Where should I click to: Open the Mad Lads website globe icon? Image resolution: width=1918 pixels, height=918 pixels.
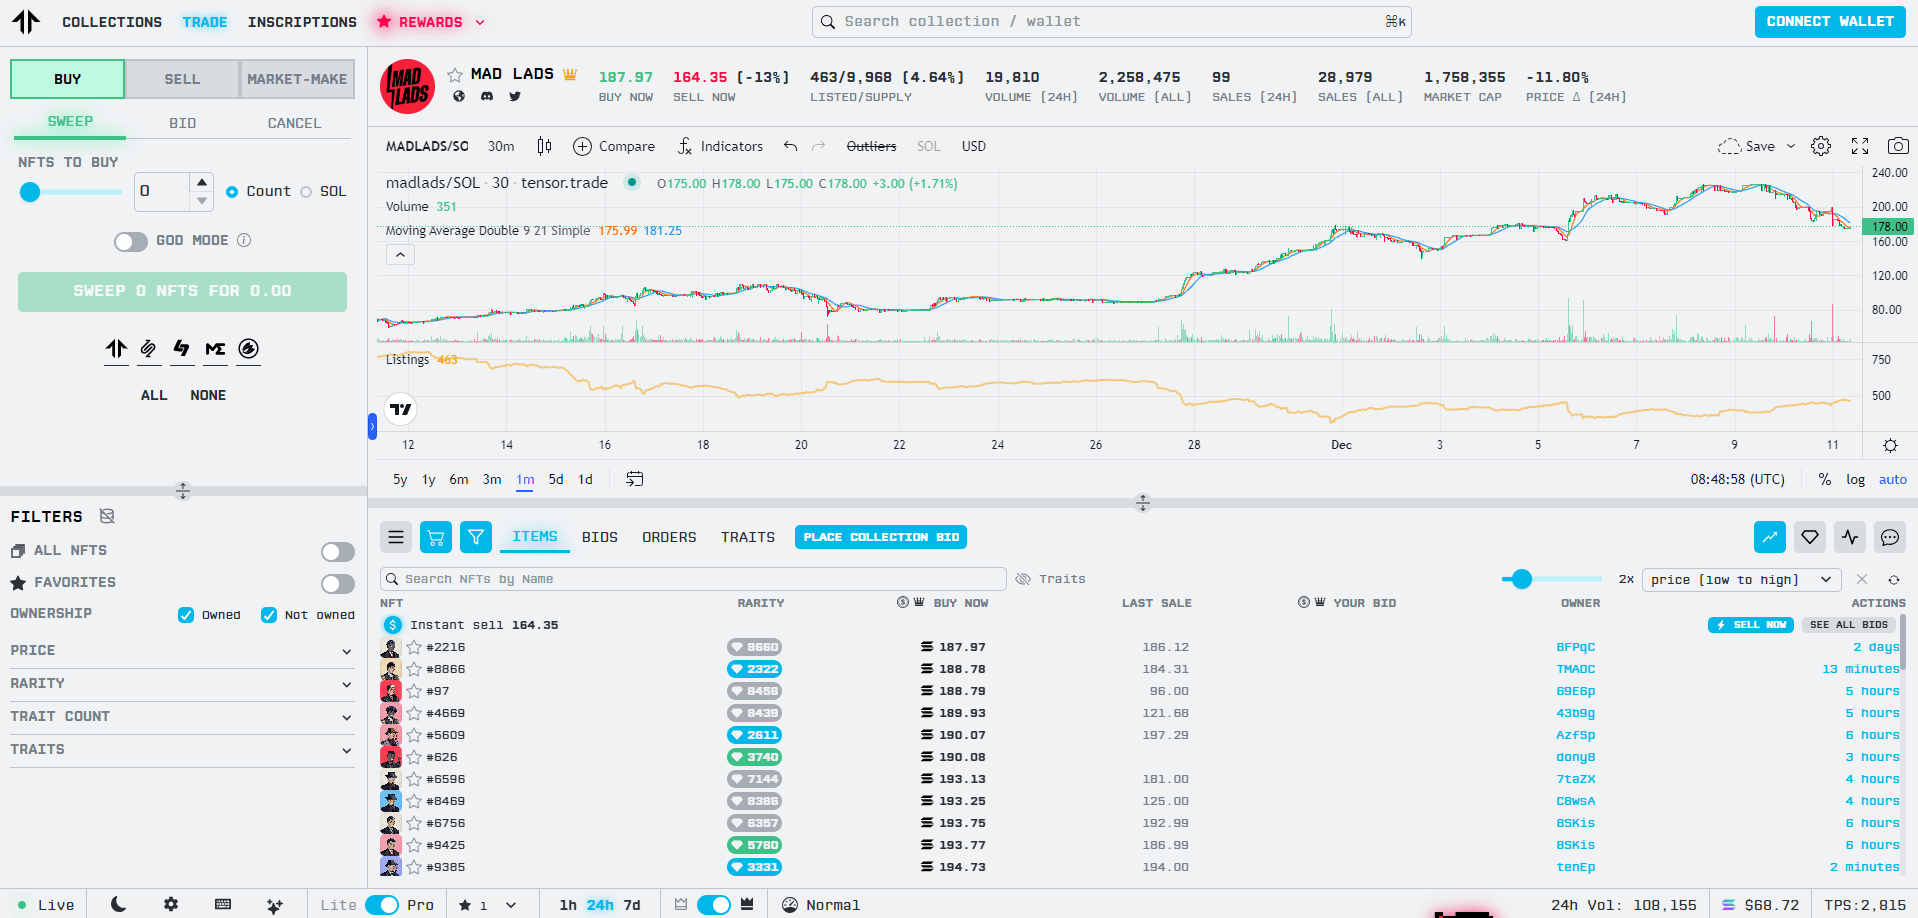point(459,96)
